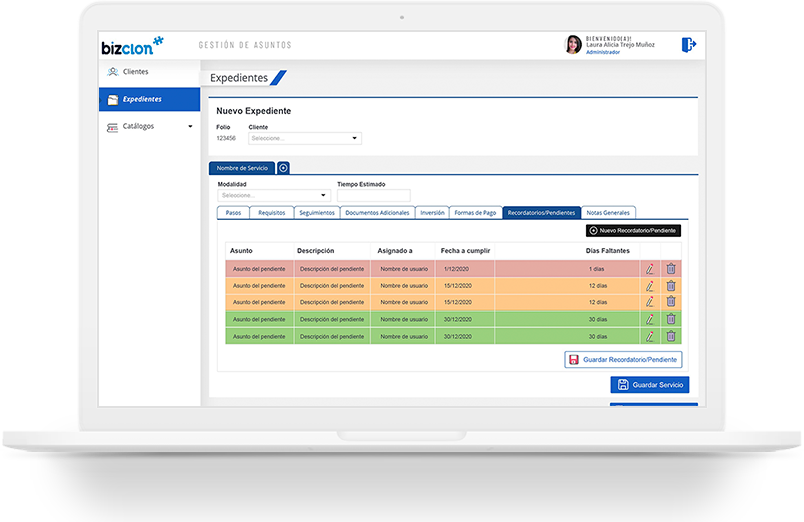Click edit pencil in last green row
The height and width of the screenshot is (522, 804).
point(650,336)
